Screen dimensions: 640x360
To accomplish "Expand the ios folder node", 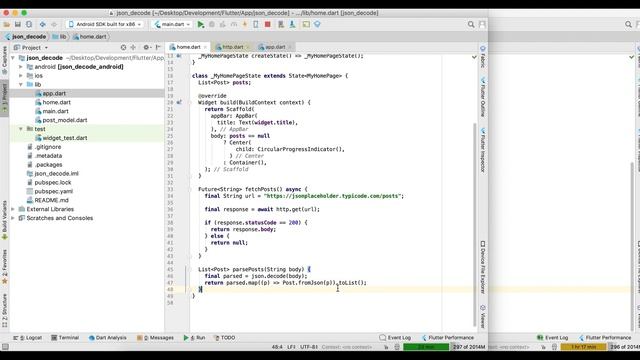I will [21, 76].
